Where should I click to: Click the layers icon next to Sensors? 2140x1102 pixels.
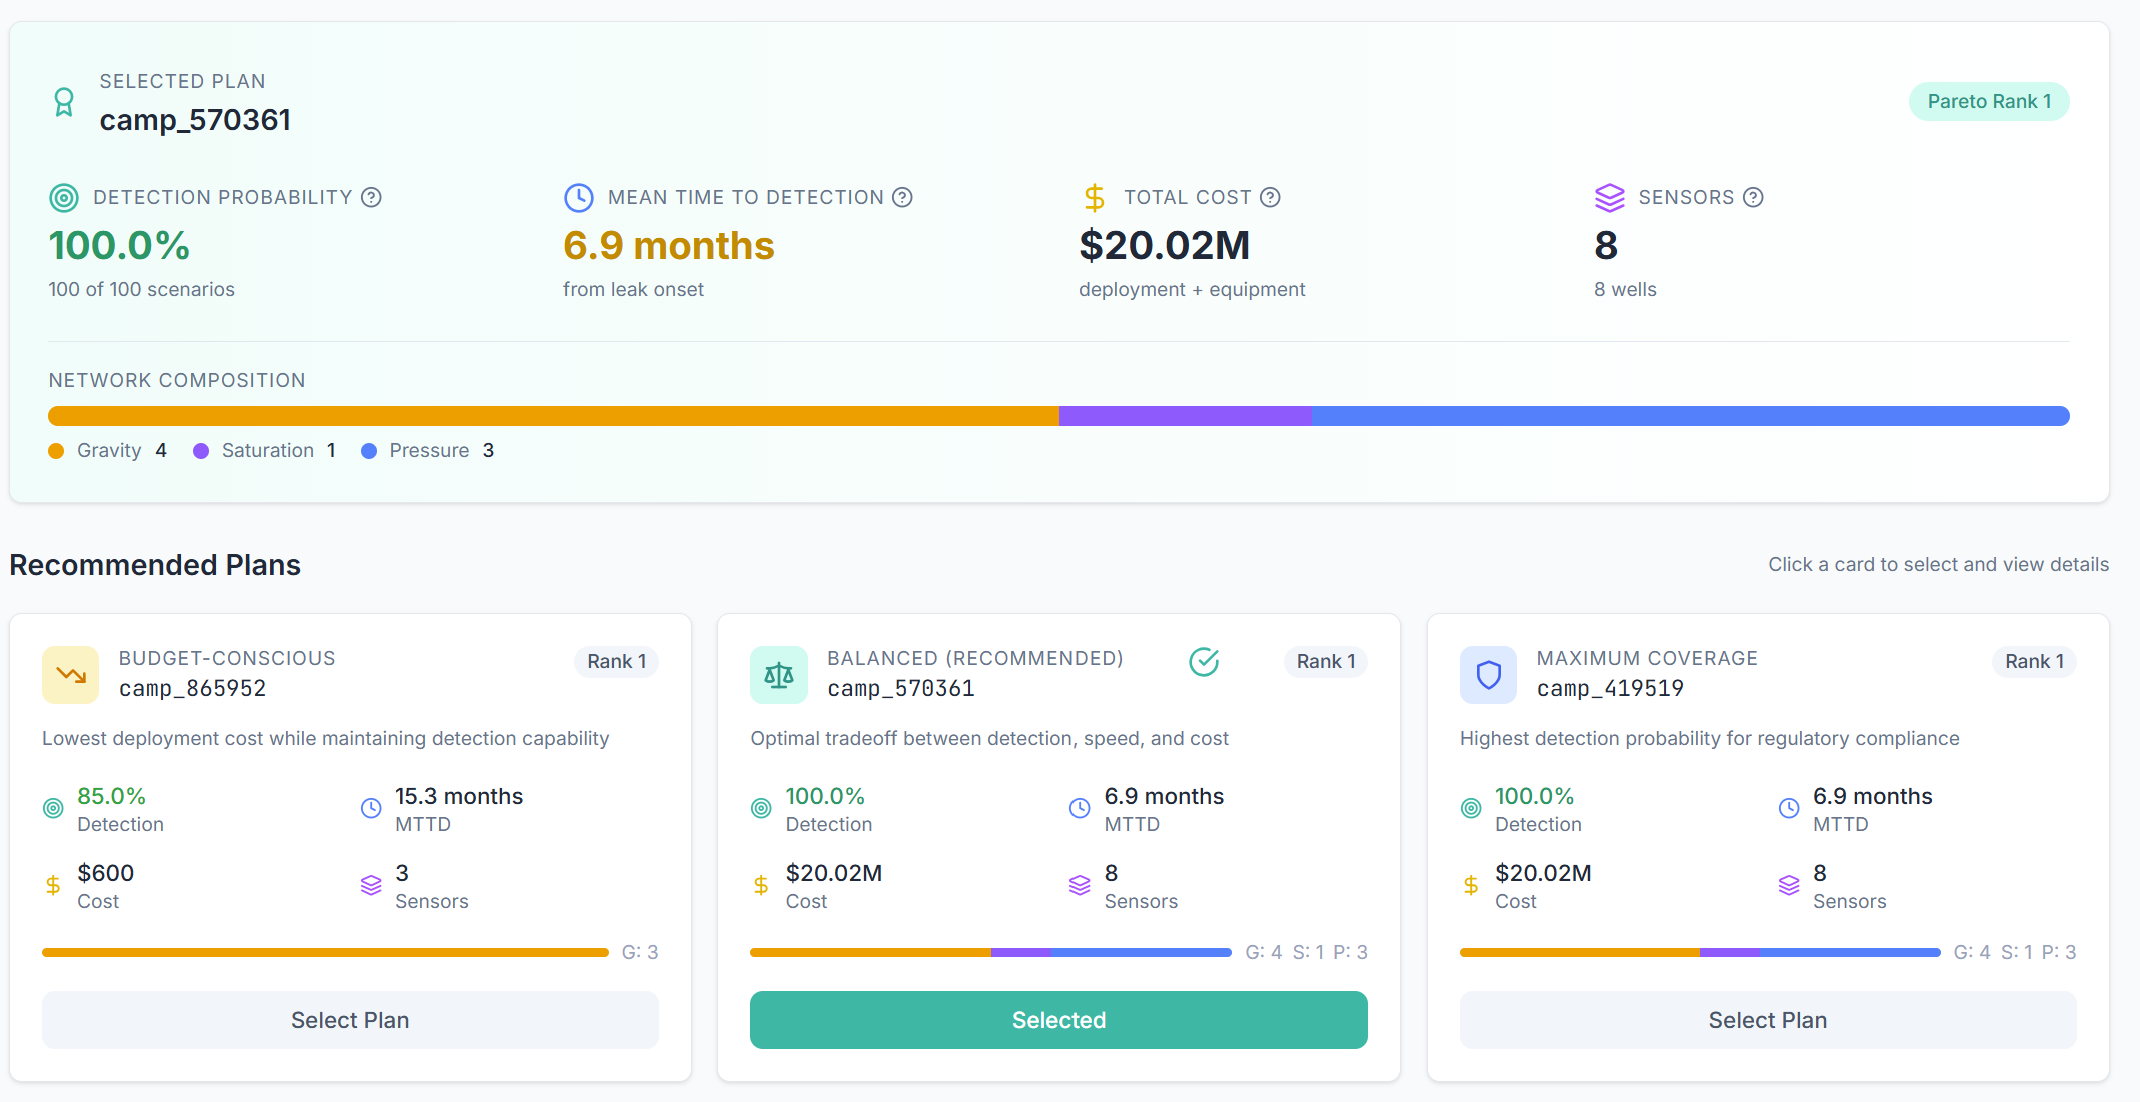pos(1609,197)
